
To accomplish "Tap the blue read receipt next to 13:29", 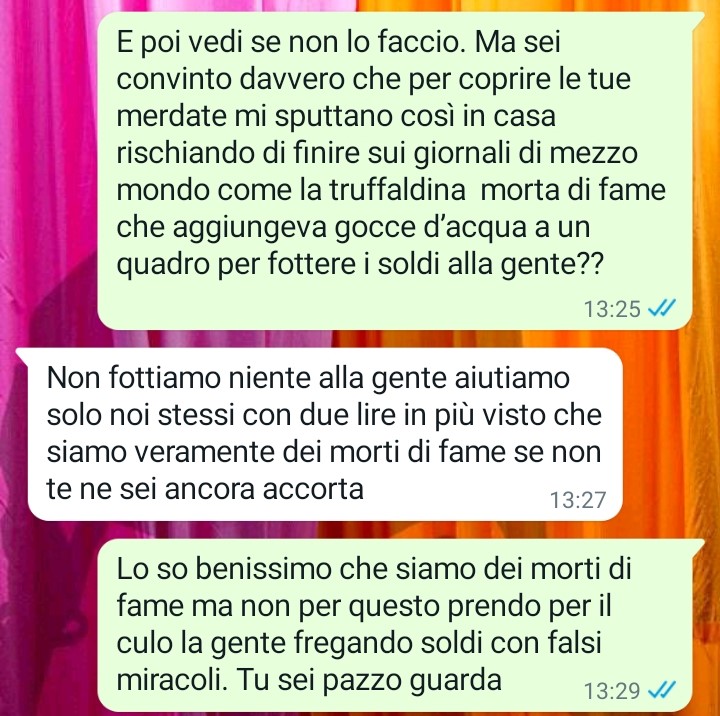I will pos(662,690).
